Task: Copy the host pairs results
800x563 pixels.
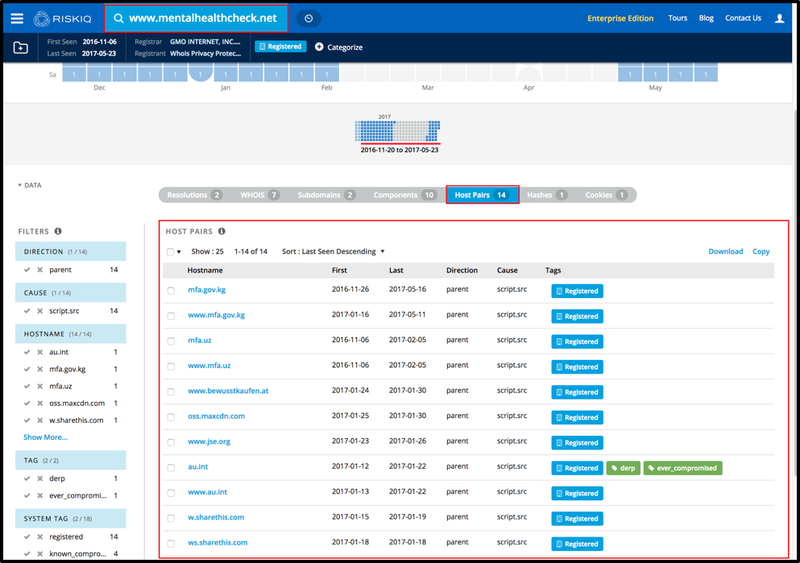Action: pos(761,251)
